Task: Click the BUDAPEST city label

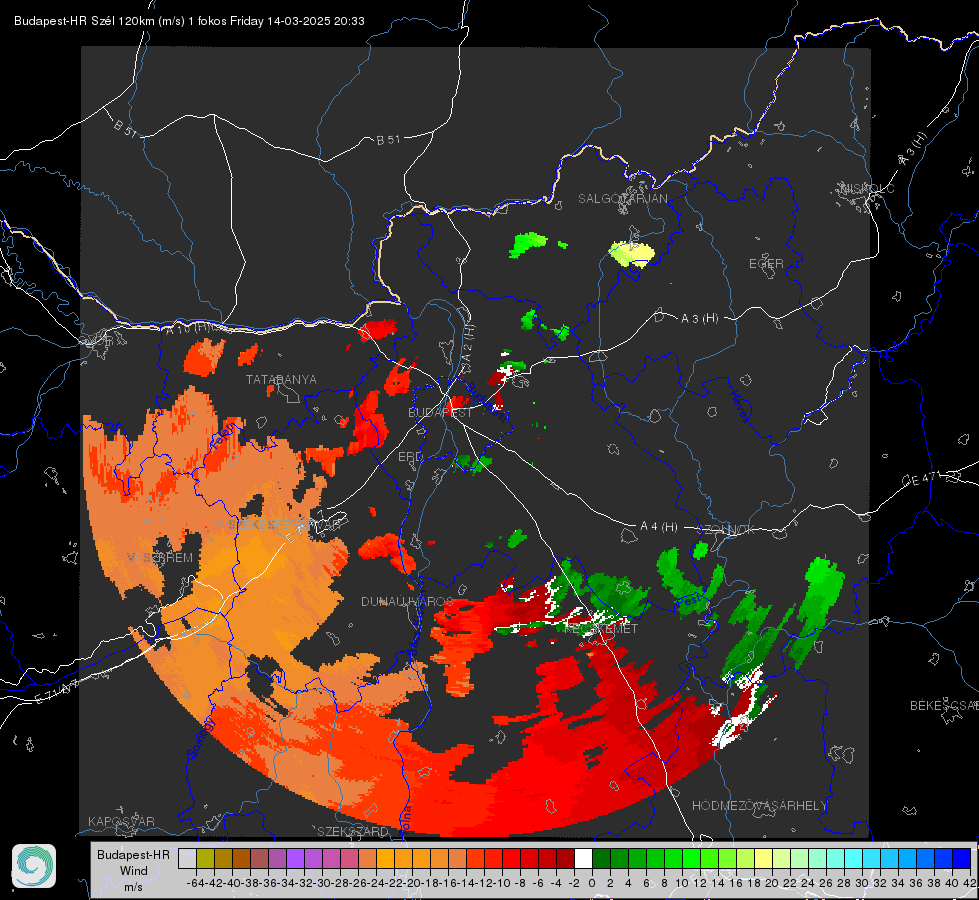Action: coord(440,413)
